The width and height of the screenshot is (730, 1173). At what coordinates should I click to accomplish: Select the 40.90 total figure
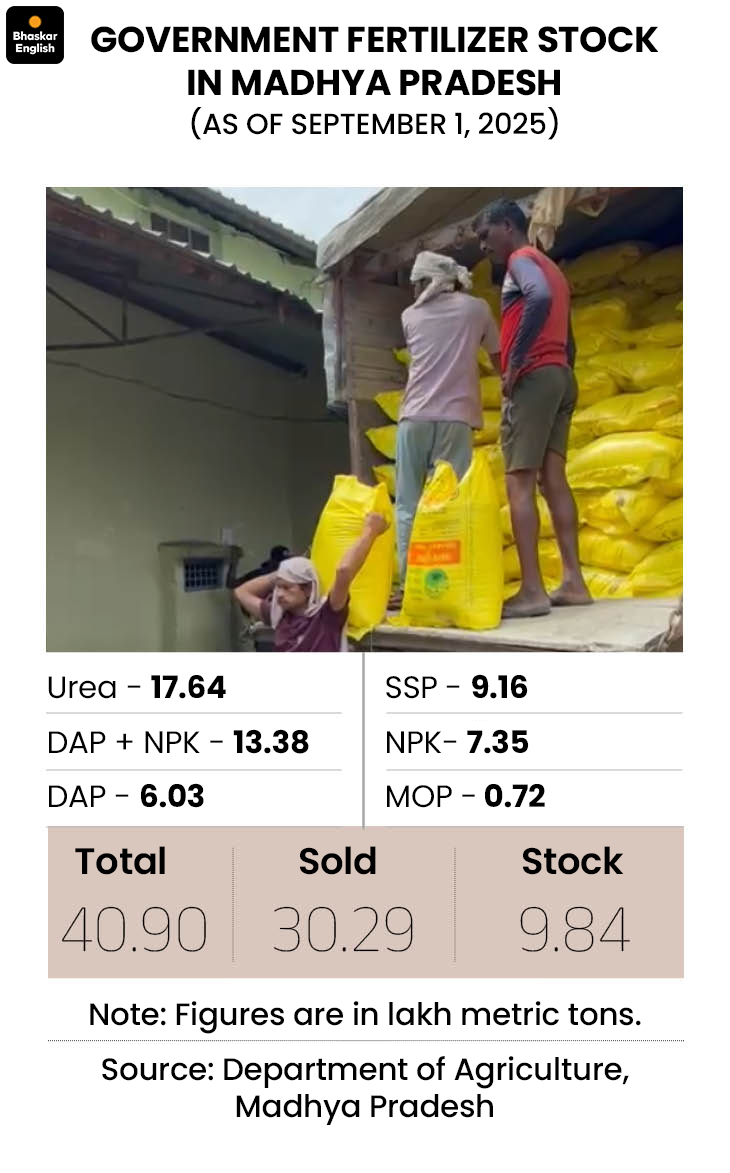tap(134, 930)
